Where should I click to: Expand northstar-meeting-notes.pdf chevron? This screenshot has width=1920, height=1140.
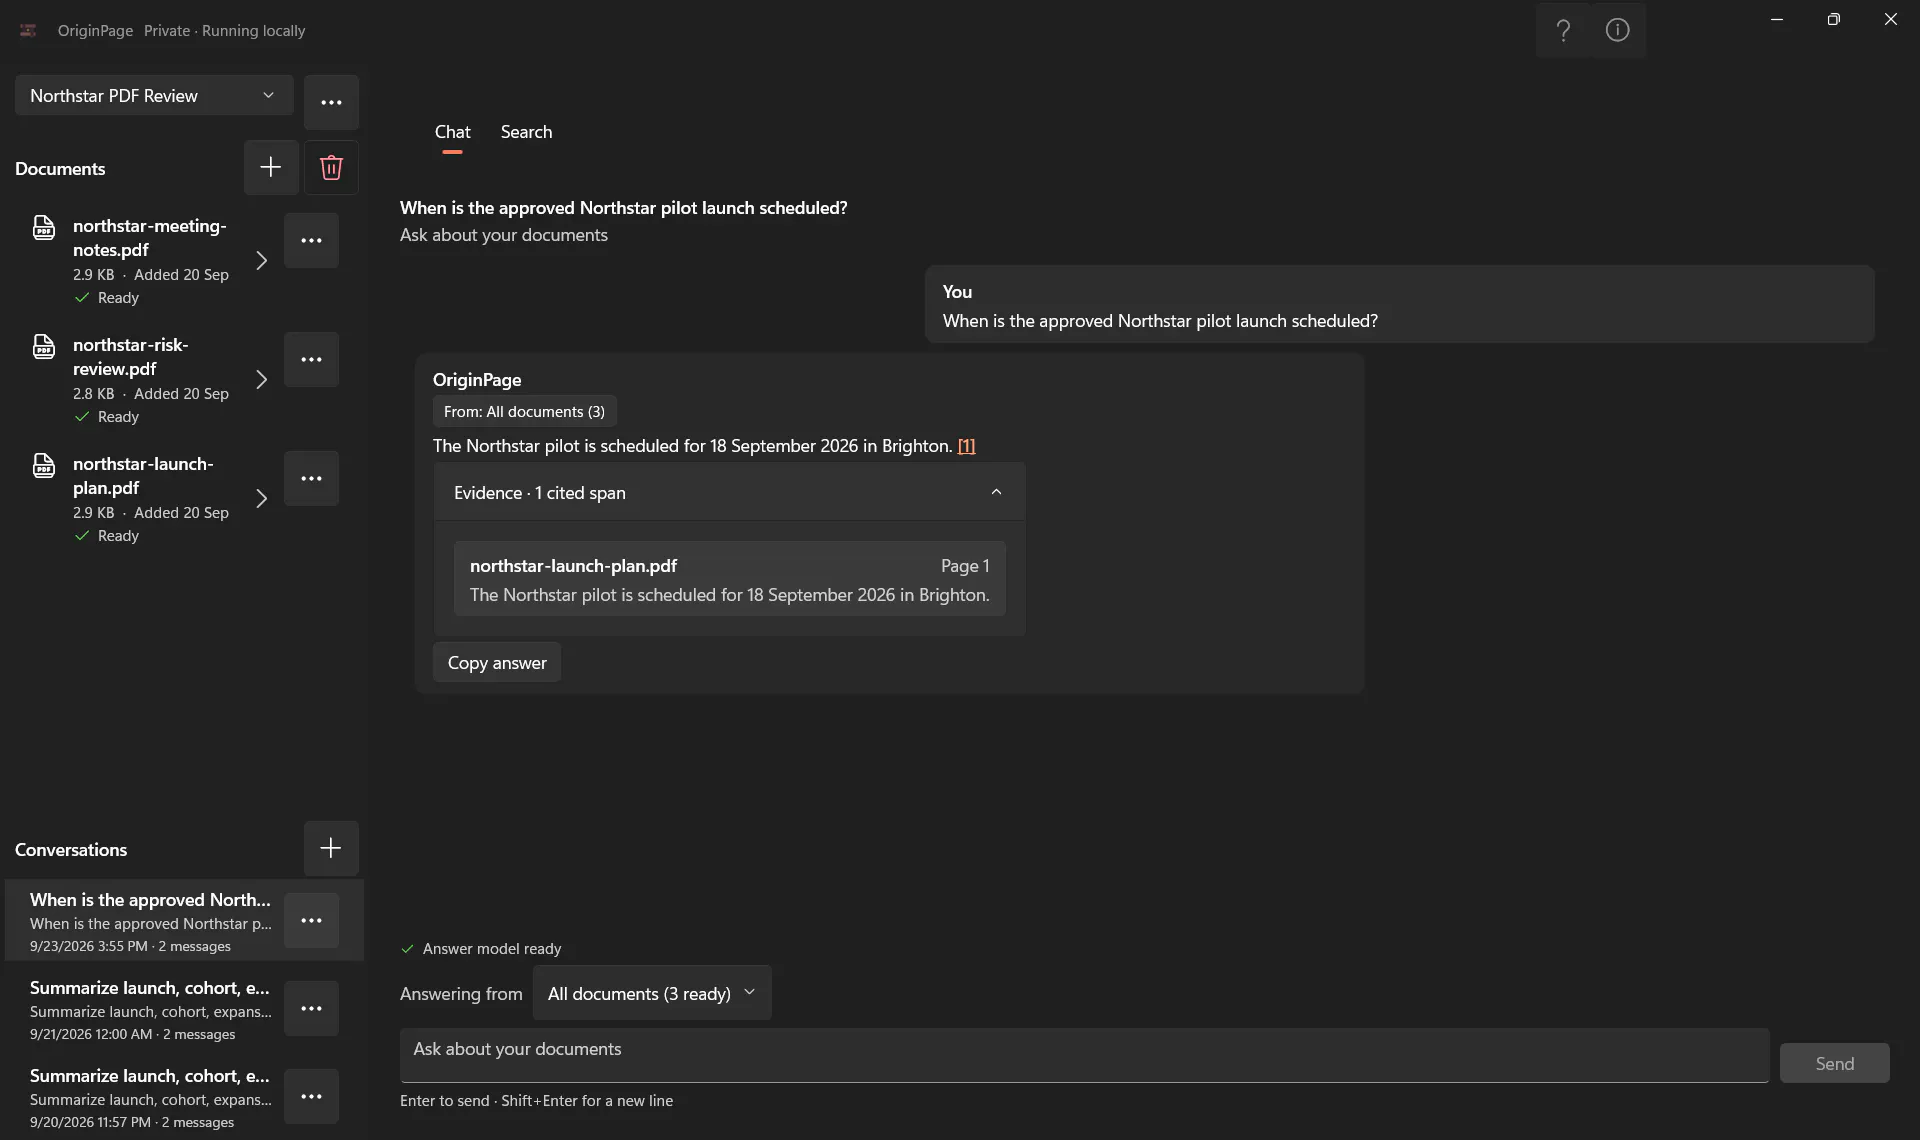261,260
